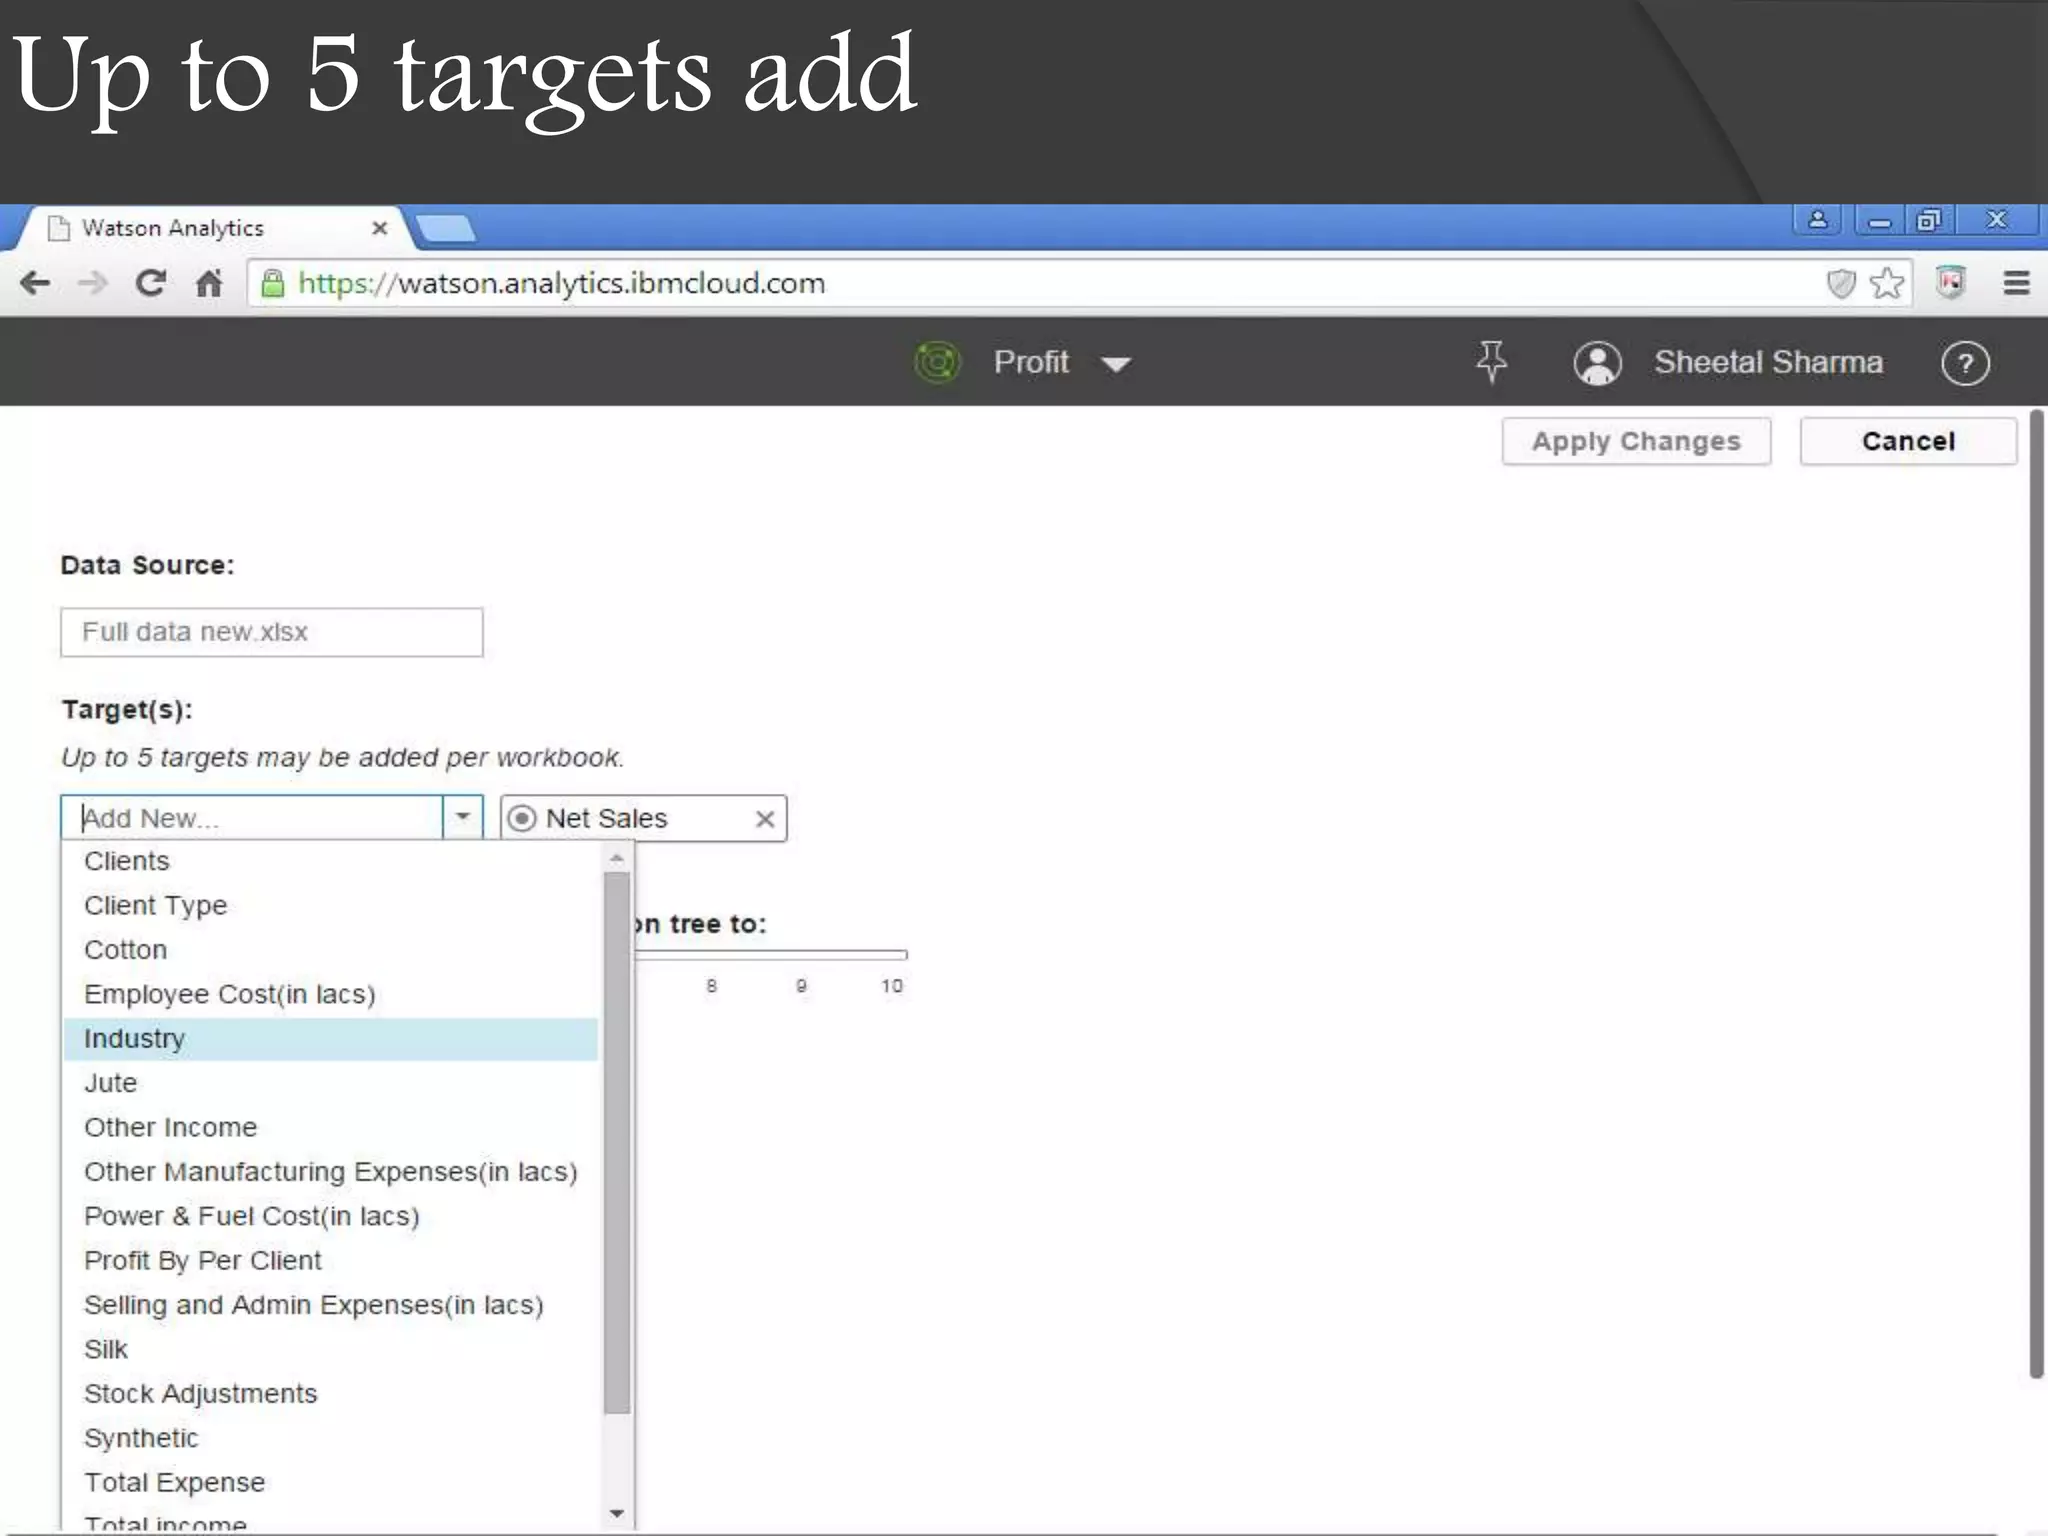Click the Cancel button
Screen dimensions: 2048x1536
pyautogui.click(x=1908, y=441)
